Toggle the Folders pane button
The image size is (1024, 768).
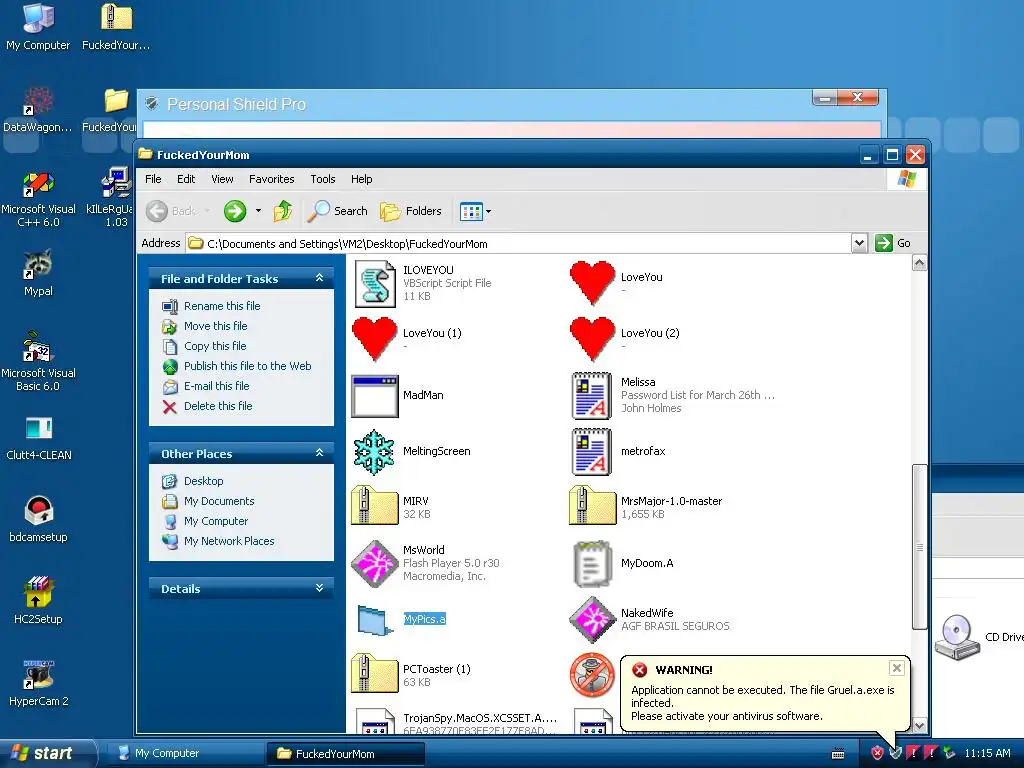[411, 211]
